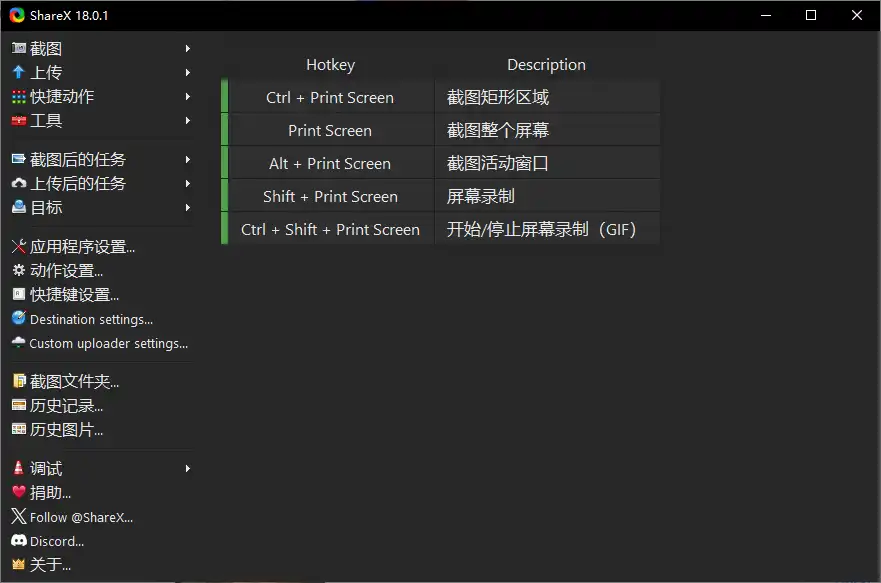Viewport: 881px width, 583px height.
Task: Expand the 快捷动作 submenu arrow
Action: [188, 97]
